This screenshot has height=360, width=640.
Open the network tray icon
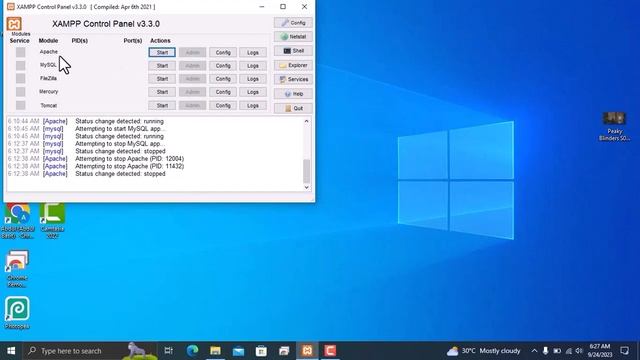coord(568,351)
